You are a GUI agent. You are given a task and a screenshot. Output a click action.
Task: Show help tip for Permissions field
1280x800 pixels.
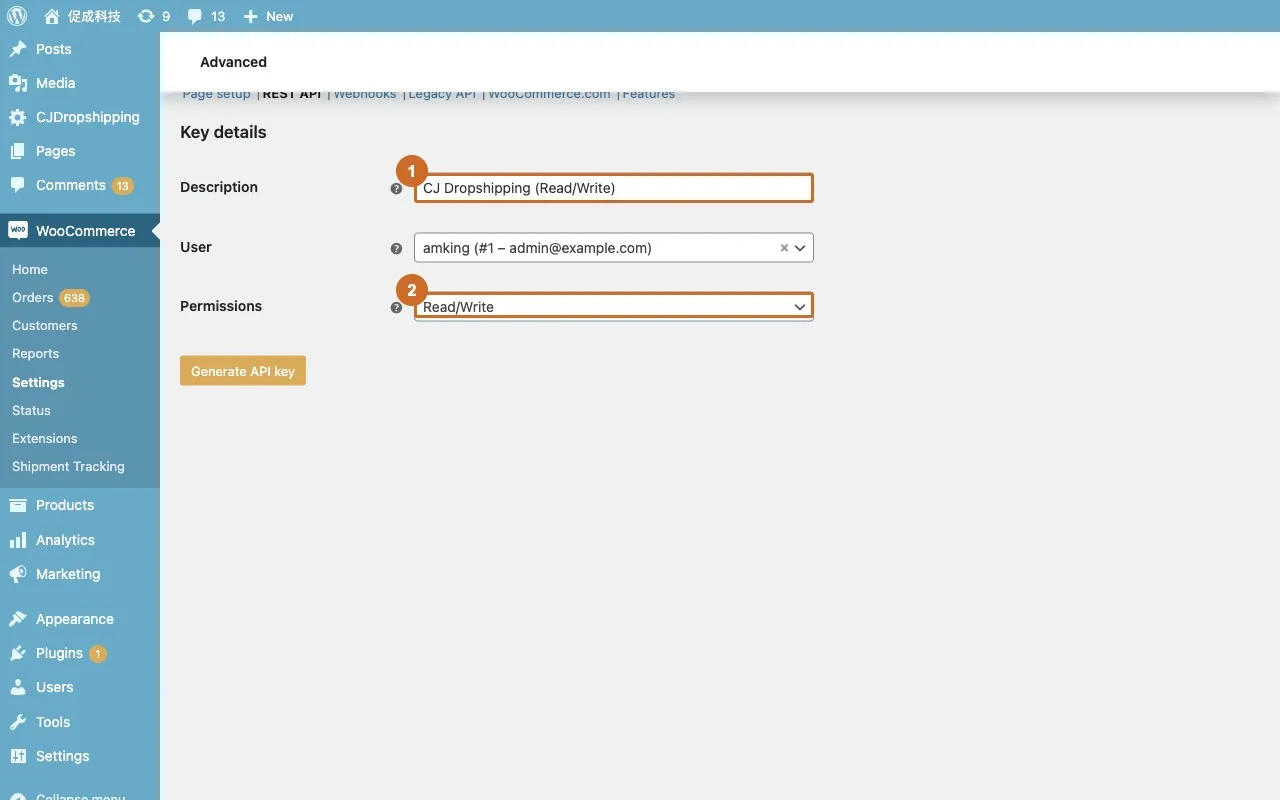click(396, 307)
